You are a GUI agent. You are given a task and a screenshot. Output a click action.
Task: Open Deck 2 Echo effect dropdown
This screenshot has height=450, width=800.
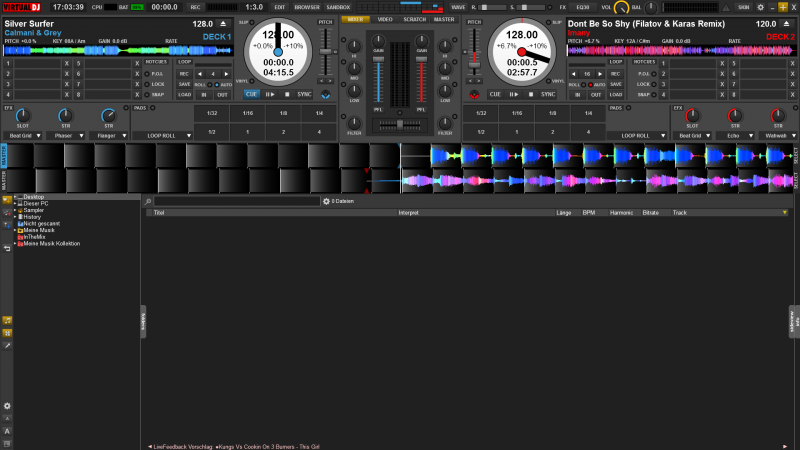coord(735,136)
